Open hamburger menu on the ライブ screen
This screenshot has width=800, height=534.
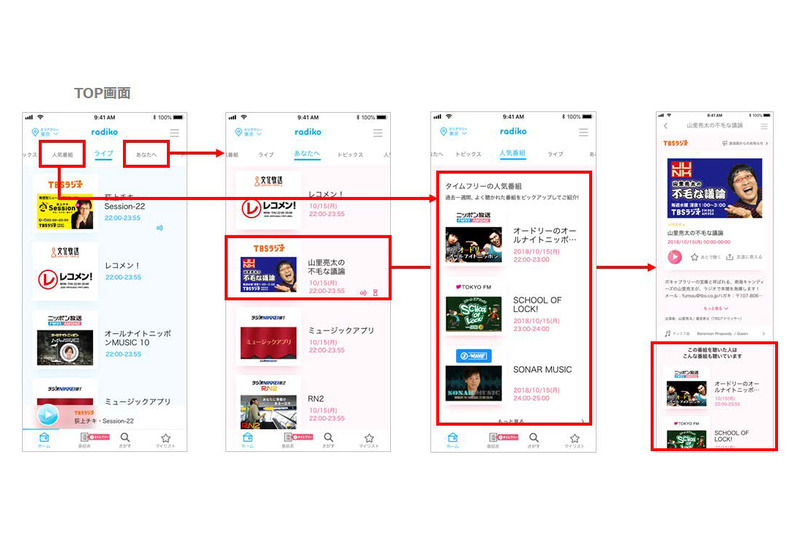[174, 133]
